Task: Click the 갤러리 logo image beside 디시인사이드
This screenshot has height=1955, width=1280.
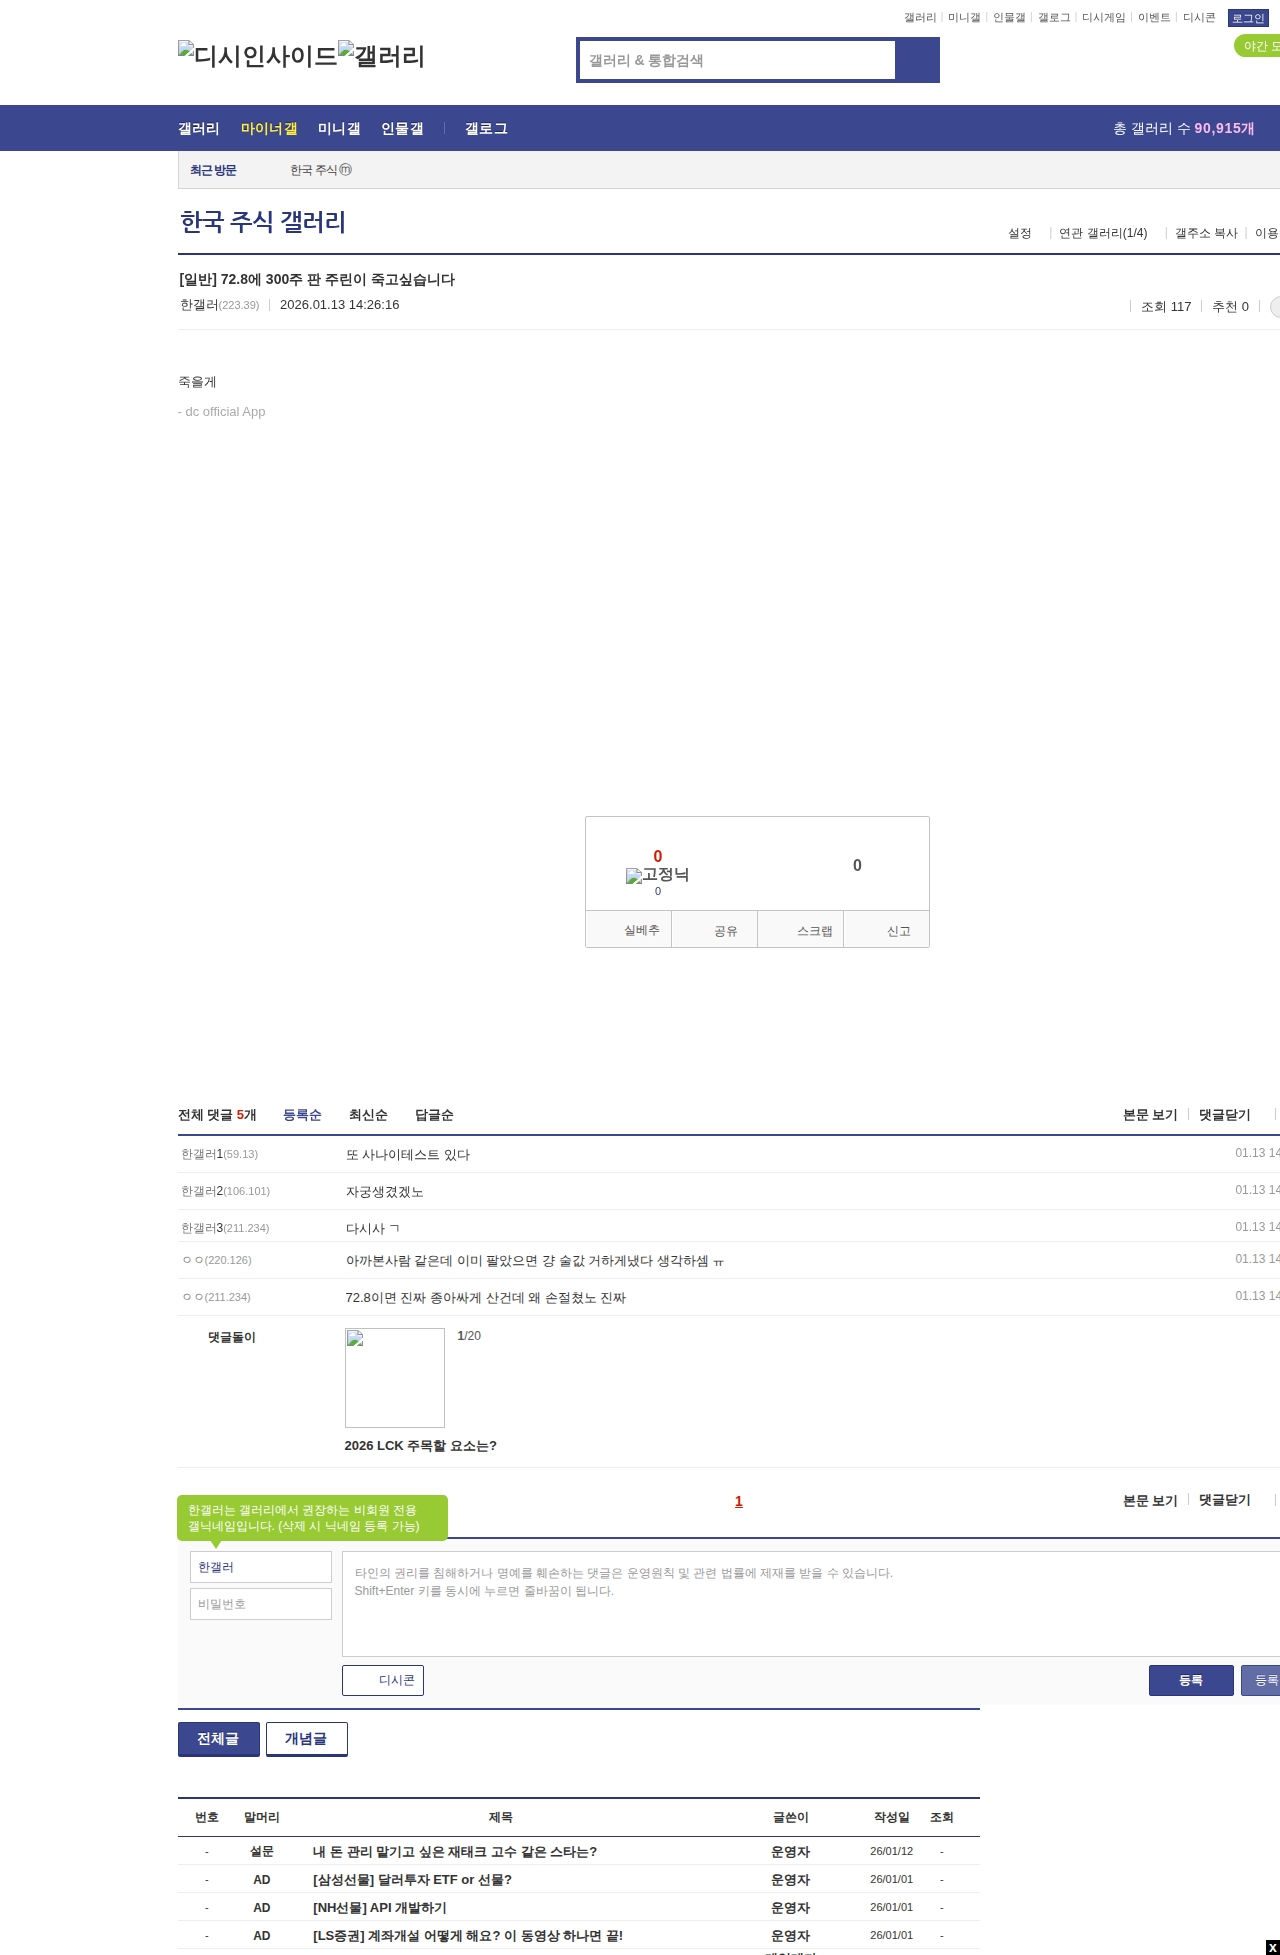Action: [382, 56]
